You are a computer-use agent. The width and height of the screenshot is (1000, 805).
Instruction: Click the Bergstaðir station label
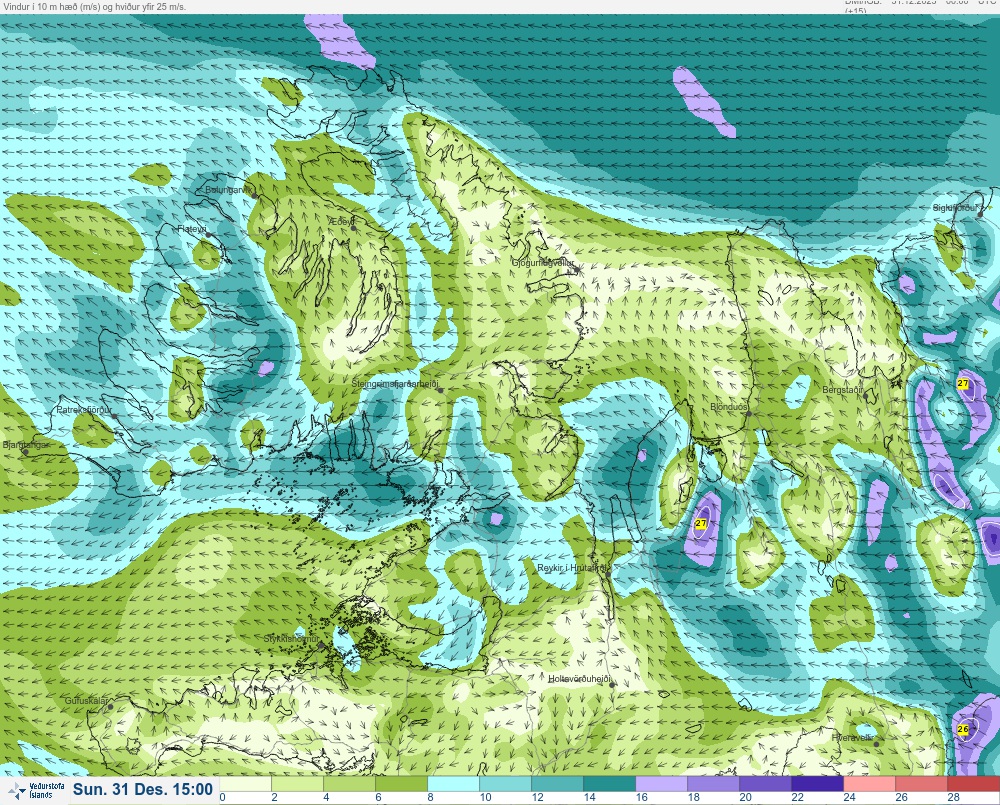tap(842, 389)
